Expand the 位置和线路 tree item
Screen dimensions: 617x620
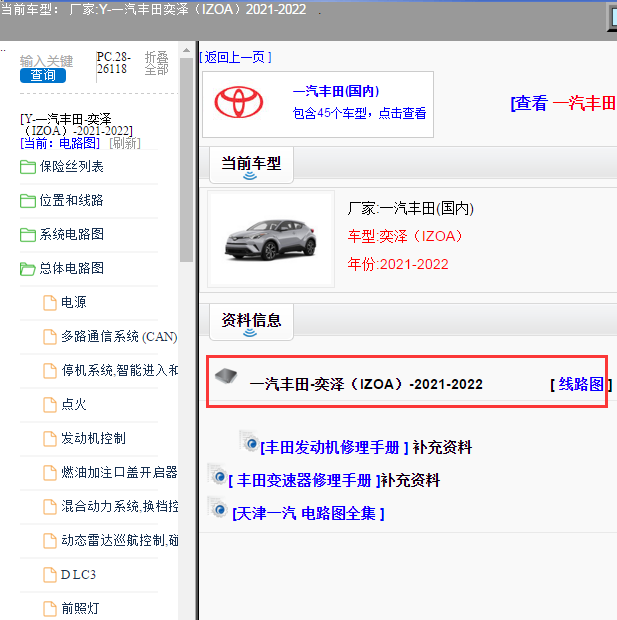point(72,200)
